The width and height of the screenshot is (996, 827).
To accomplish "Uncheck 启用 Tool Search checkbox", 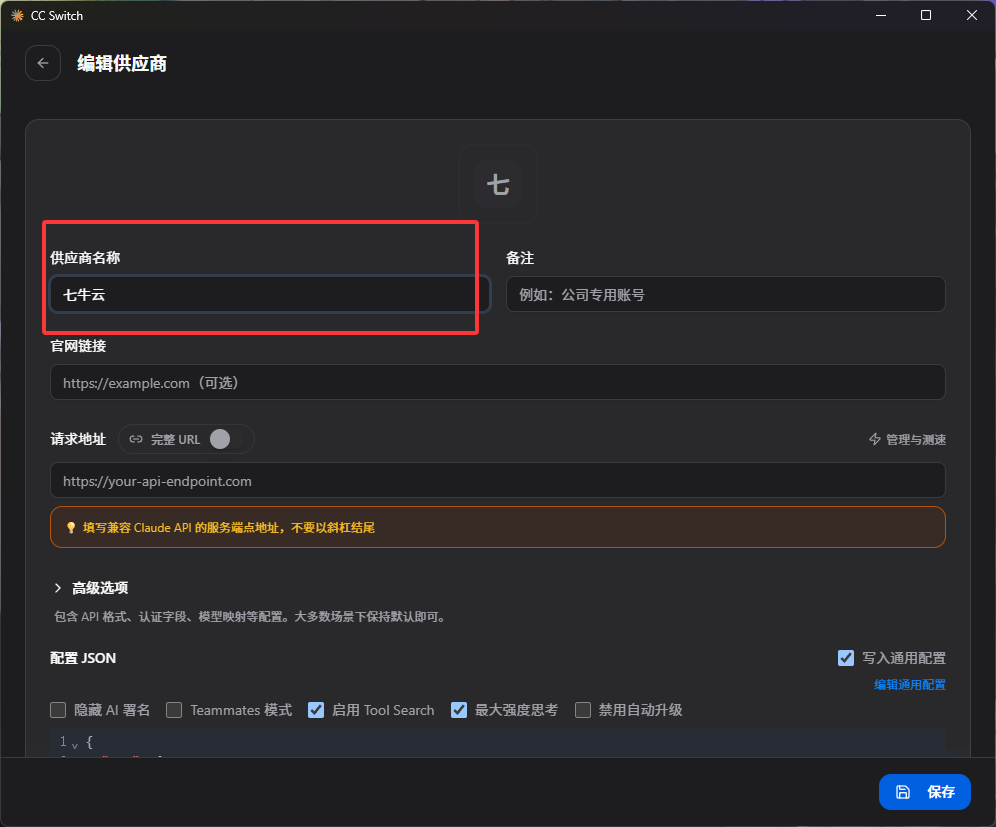I will click(x=316, y=709).
